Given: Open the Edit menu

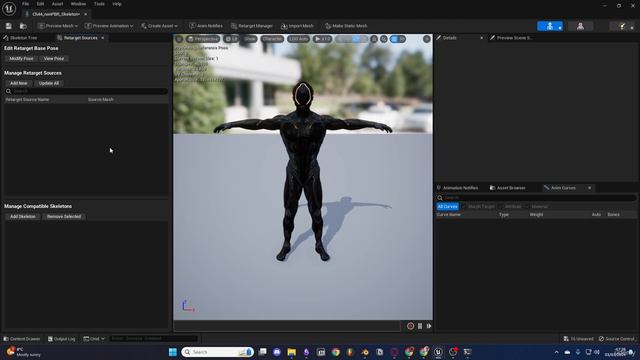Looking at the screenshot, I should coord(40,4).
